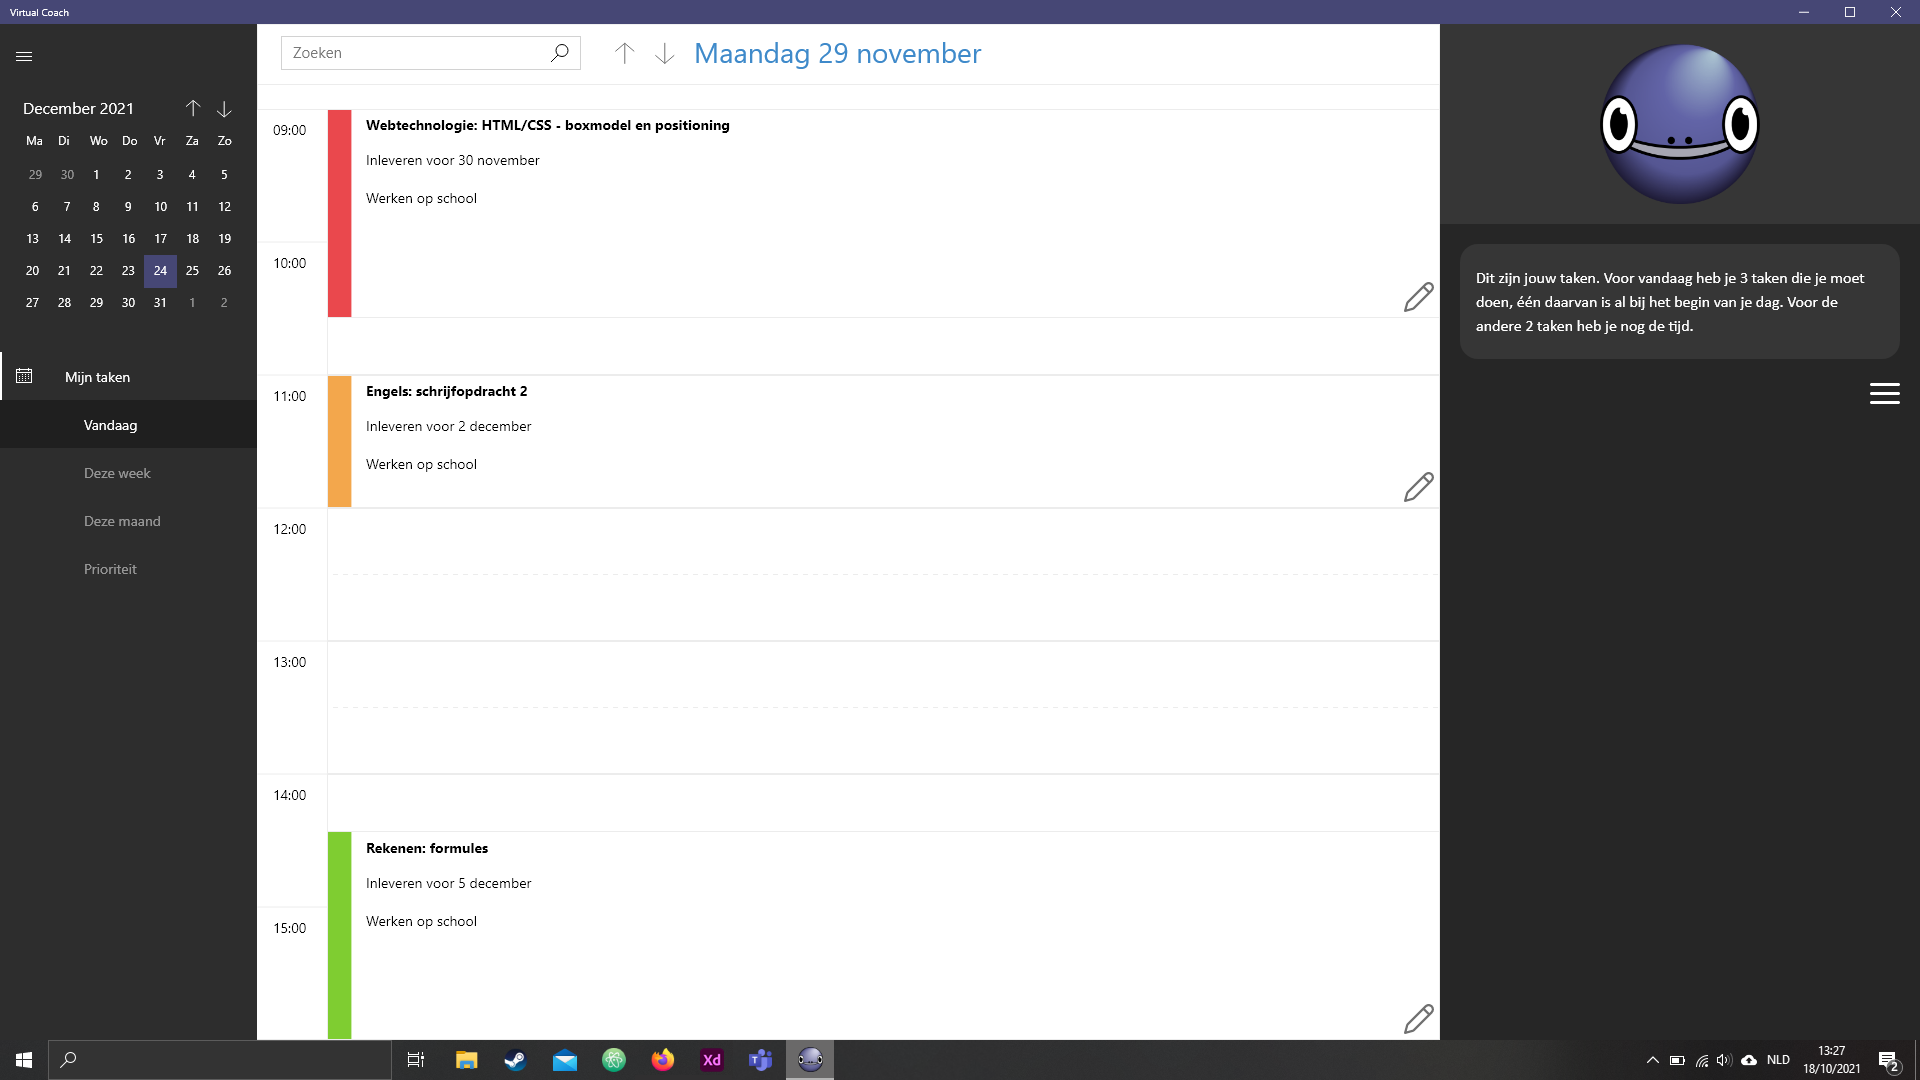Click the virtual coach avatar
The width and height of the screenshot is (1920, 1080).
tap(1680, 124)
